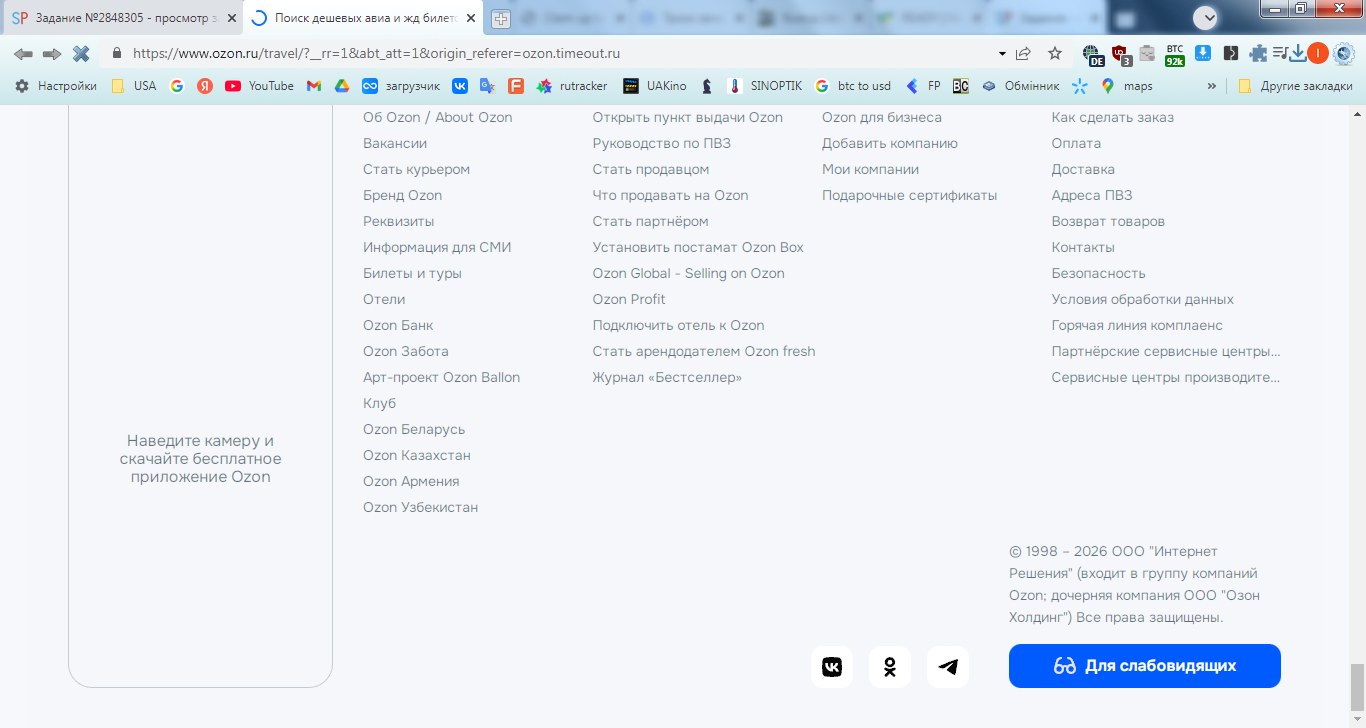Screen dimensions: 1366x728
Task: Go back with the browser back arrow
Action: [x=23, y=54]
